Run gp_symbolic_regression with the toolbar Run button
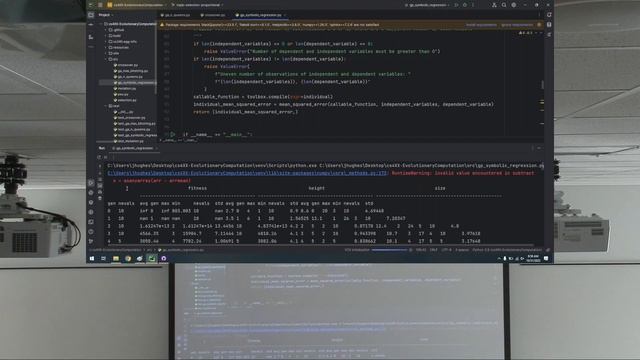The height and width of the screenshot is (360, 640). pos(456,5)
